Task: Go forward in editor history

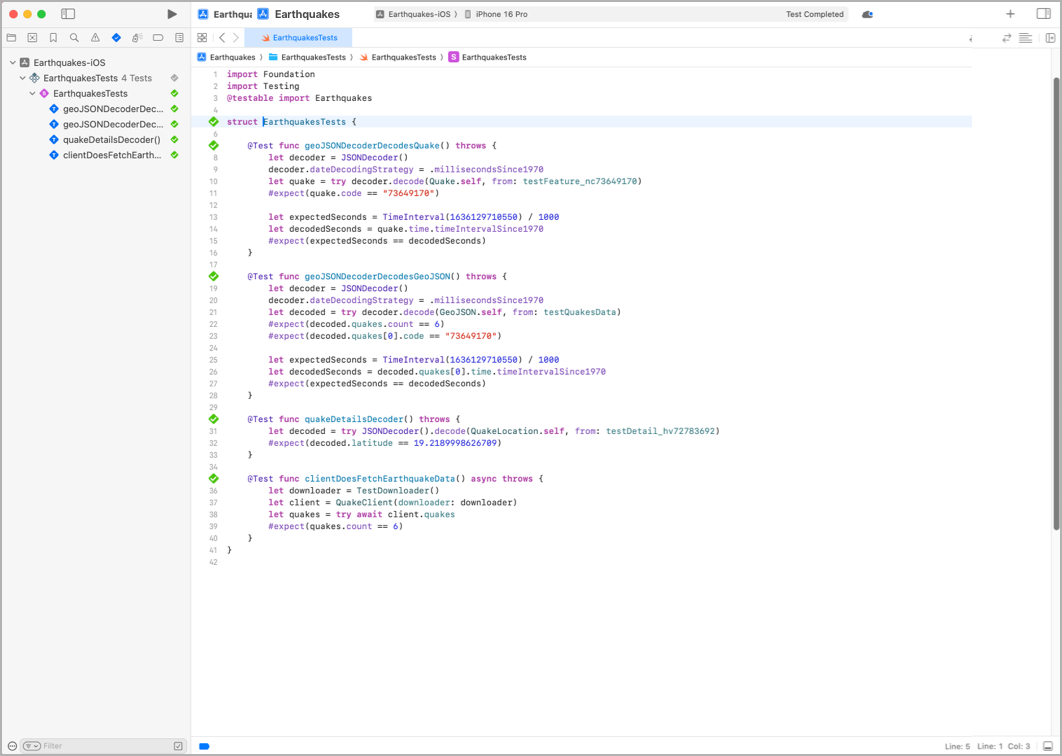Action: coord(236,38)
